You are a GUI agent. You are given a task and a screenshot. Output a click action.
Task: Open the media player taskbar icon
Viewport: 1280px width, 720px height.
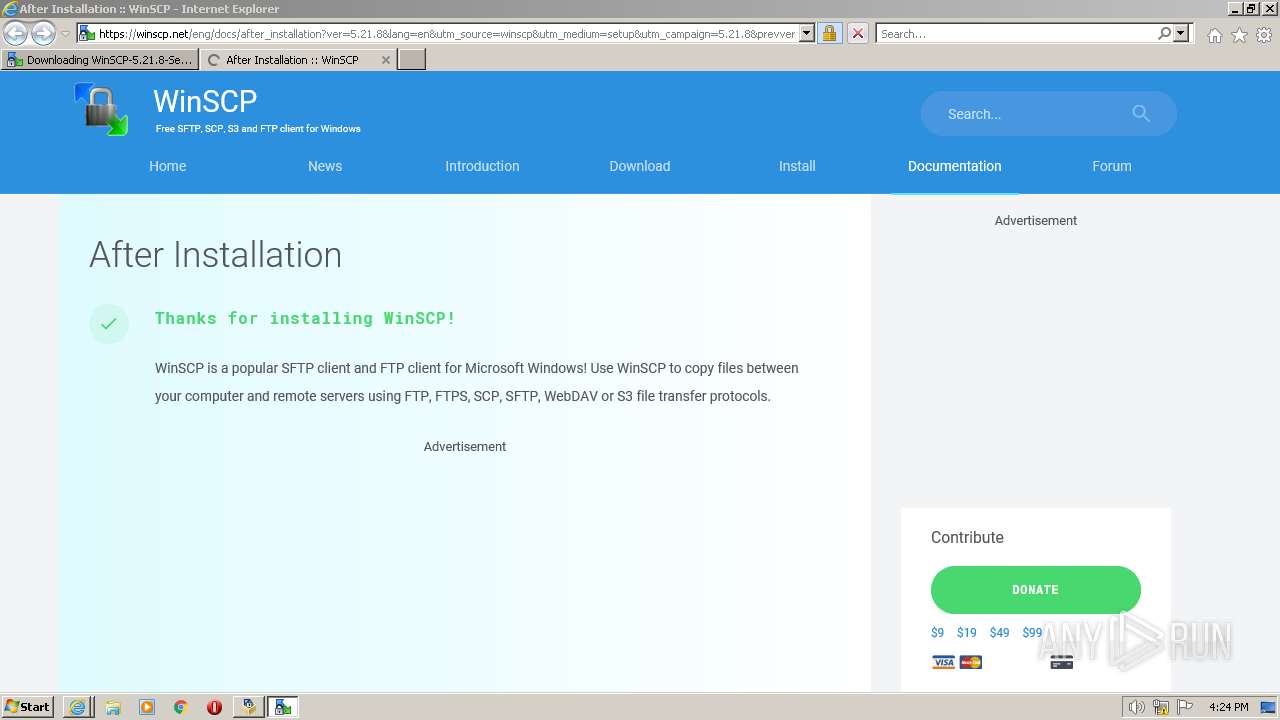click(147, 707)
